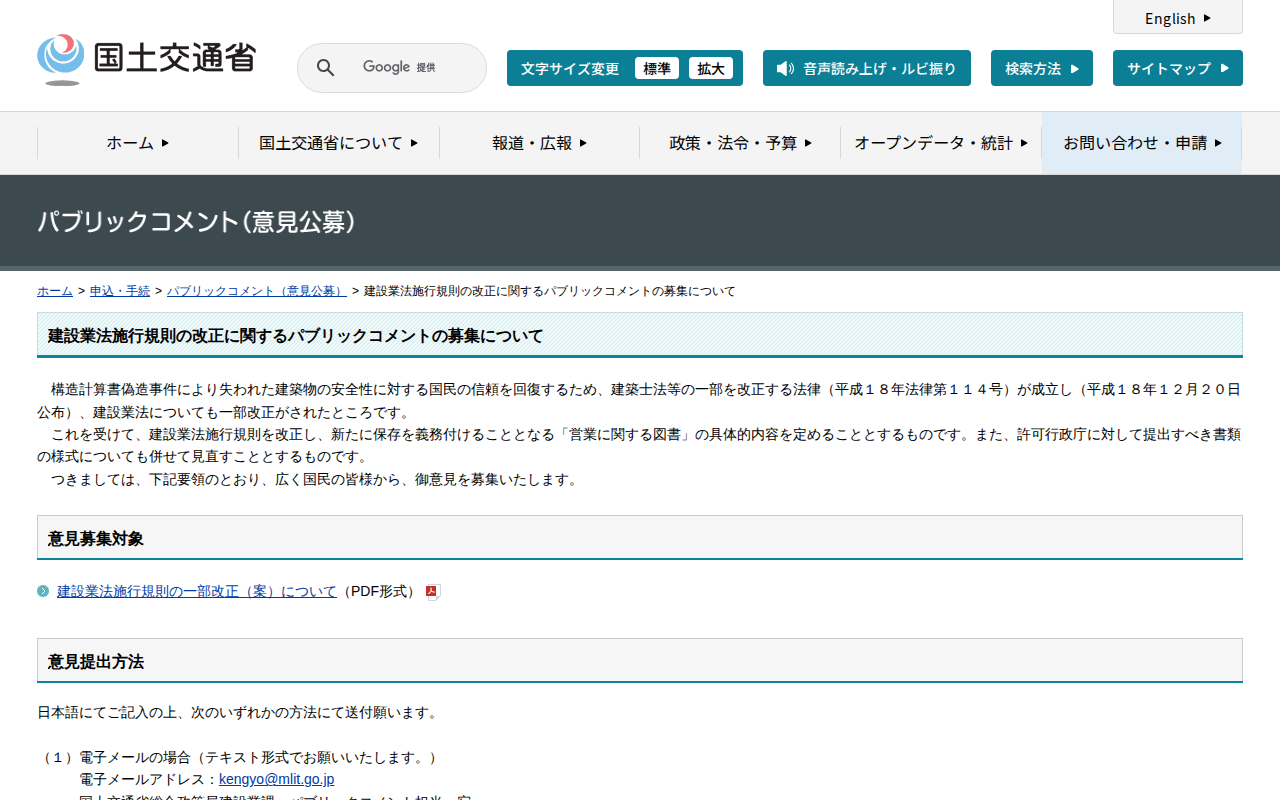The width and height of the screenshot is (1280, 800).
Task: Click the speaker icon for audio reading
Action: pos(785,69)
